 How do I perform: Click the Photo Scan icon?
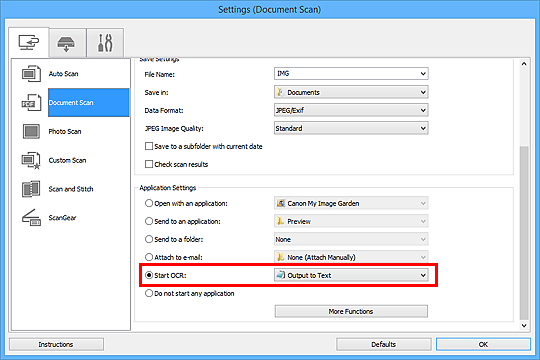(31, 131)
